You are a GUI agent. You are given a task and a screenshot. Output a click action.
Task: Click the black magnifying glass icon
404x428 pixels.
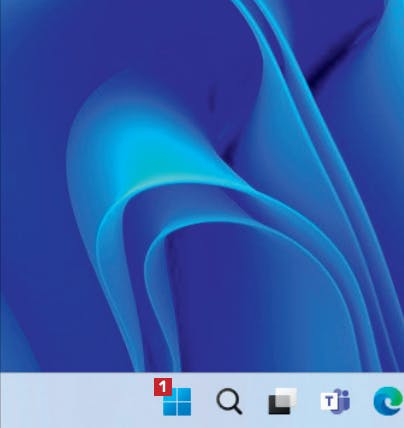coord(229,402)
